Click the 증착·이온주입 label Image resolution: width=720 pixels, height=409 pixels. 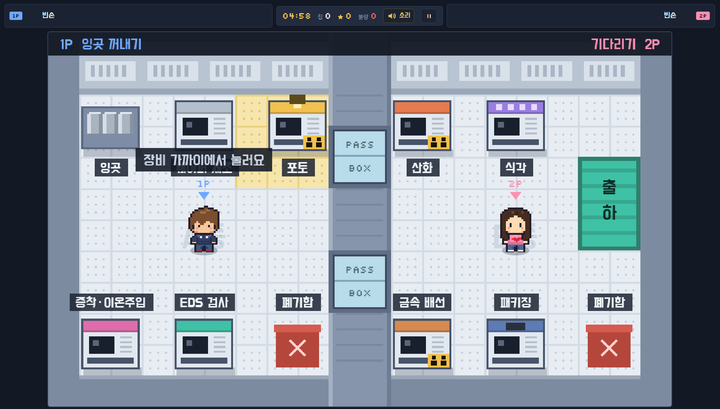coord(111,302)
